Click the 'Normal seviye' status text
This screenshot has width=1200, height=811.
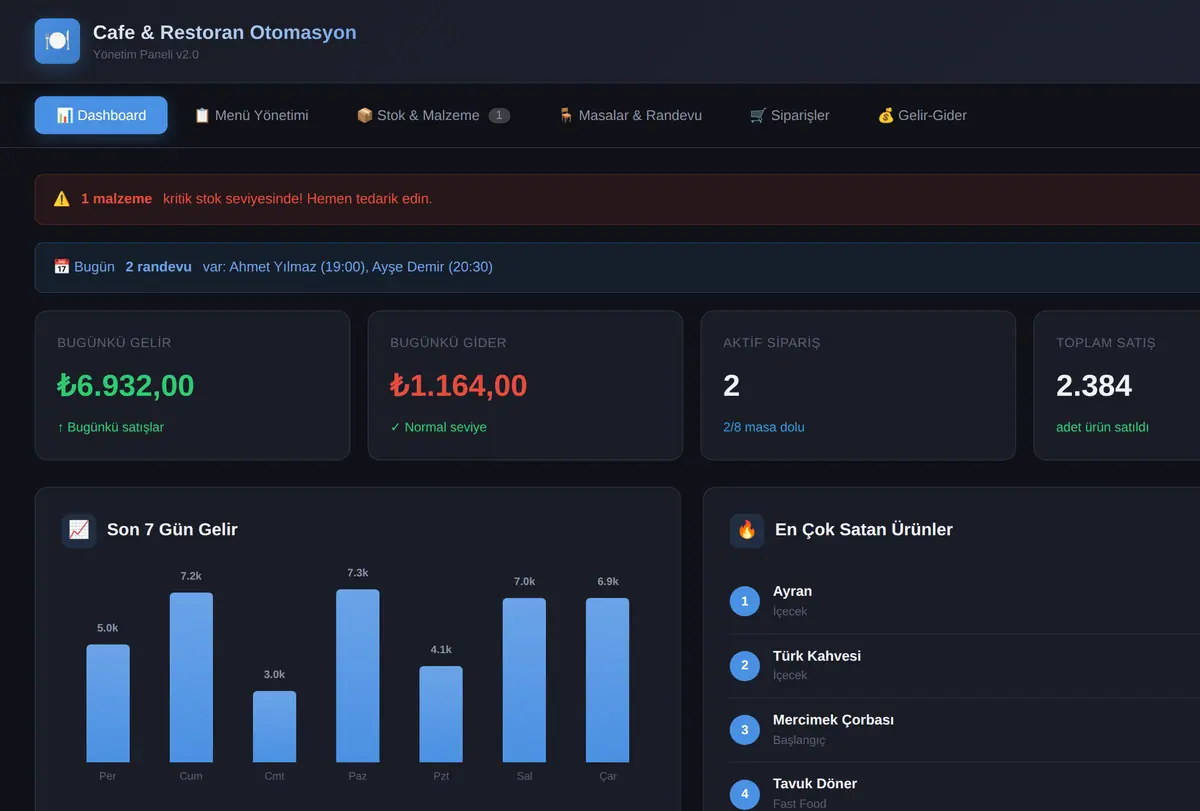click(x=439, y=427)
